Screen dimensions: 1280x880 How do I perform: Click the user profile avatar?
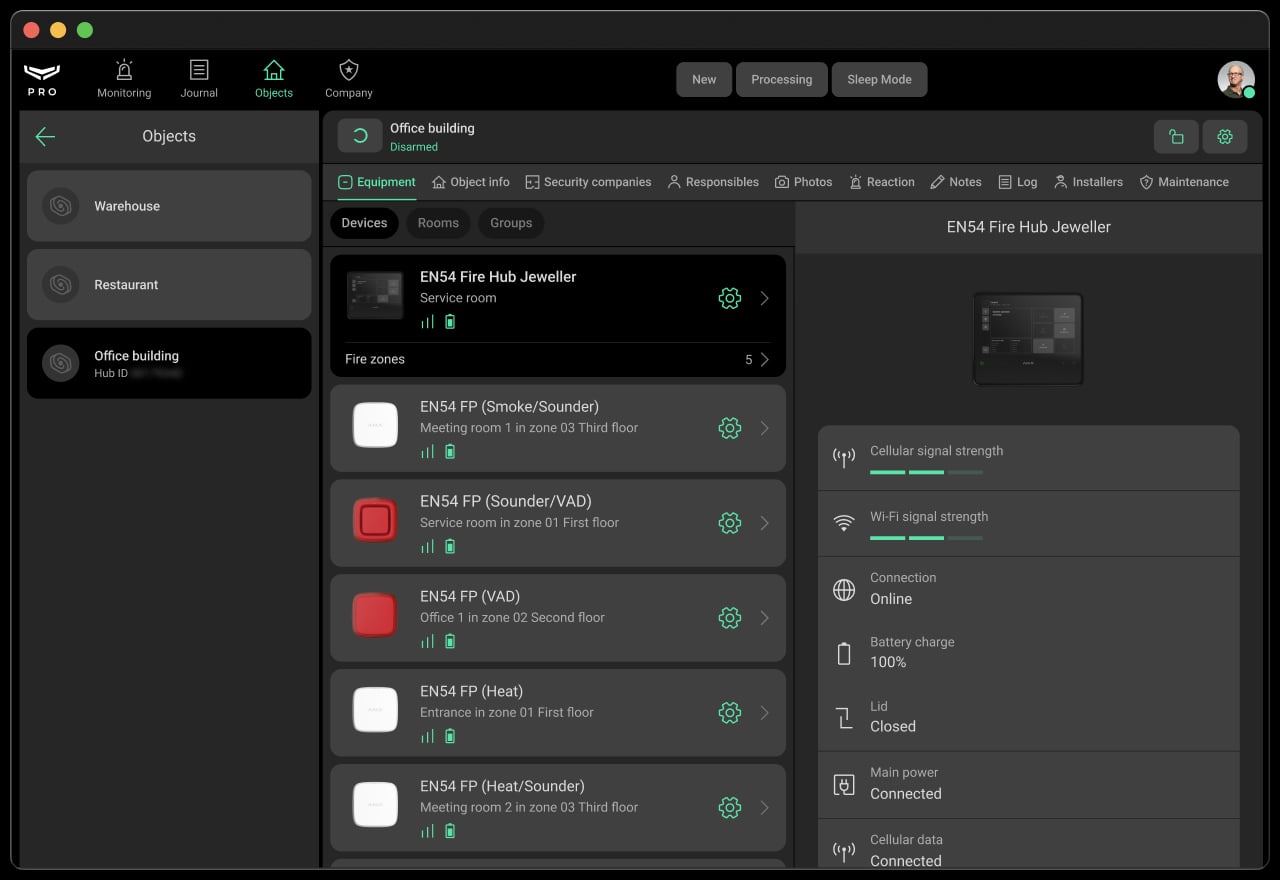(1235, 79)
